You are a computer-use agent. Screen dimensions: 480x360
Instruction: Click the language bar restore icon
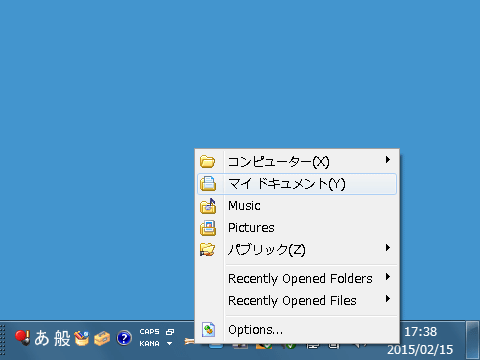170,332
